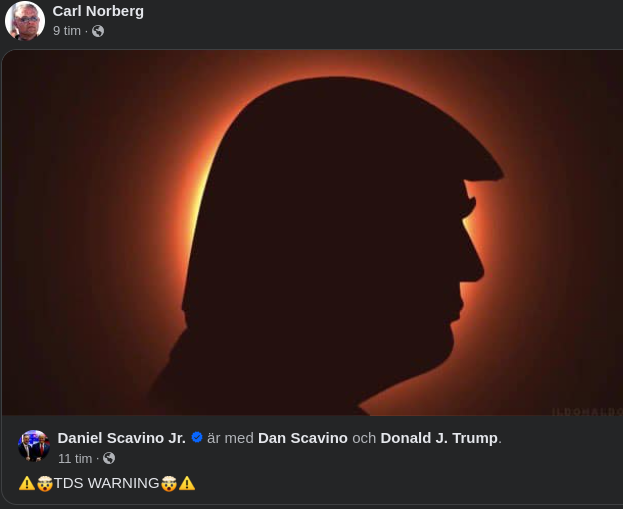
Task: Open the "9 tim" post timestamp
Action: 67,31
